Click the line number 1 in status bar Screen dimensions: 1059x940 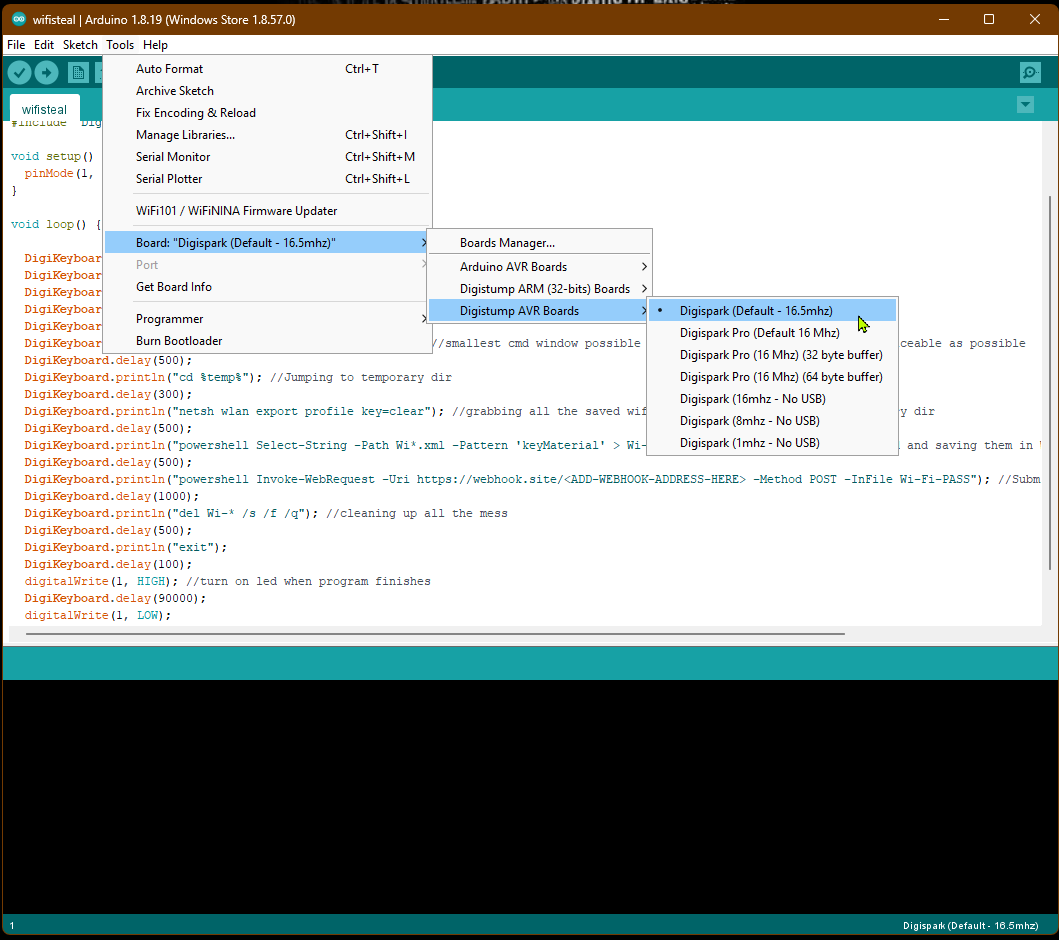pos(11,926)
